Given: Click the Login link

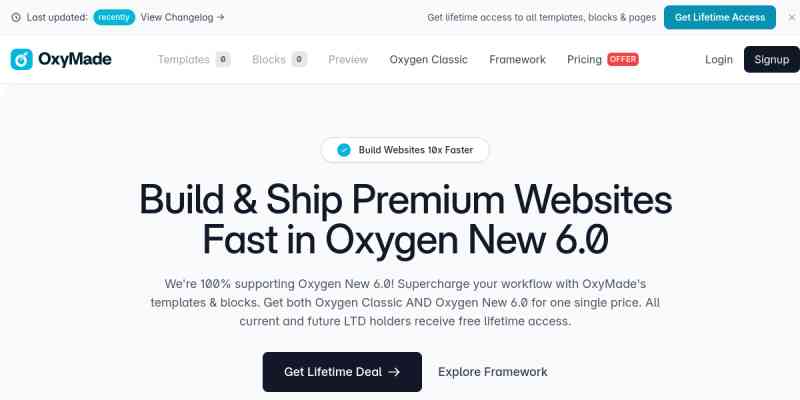Looking at the screenshot, I should tap(719, 60).
